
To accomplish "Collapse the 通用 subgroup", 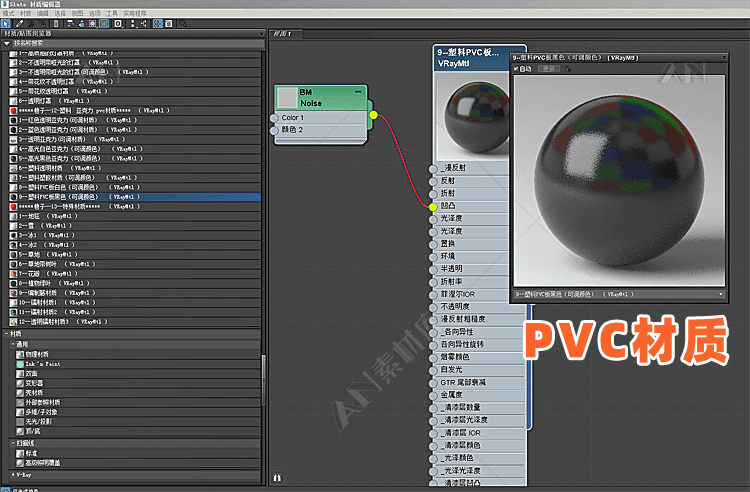I will point(13,344).
